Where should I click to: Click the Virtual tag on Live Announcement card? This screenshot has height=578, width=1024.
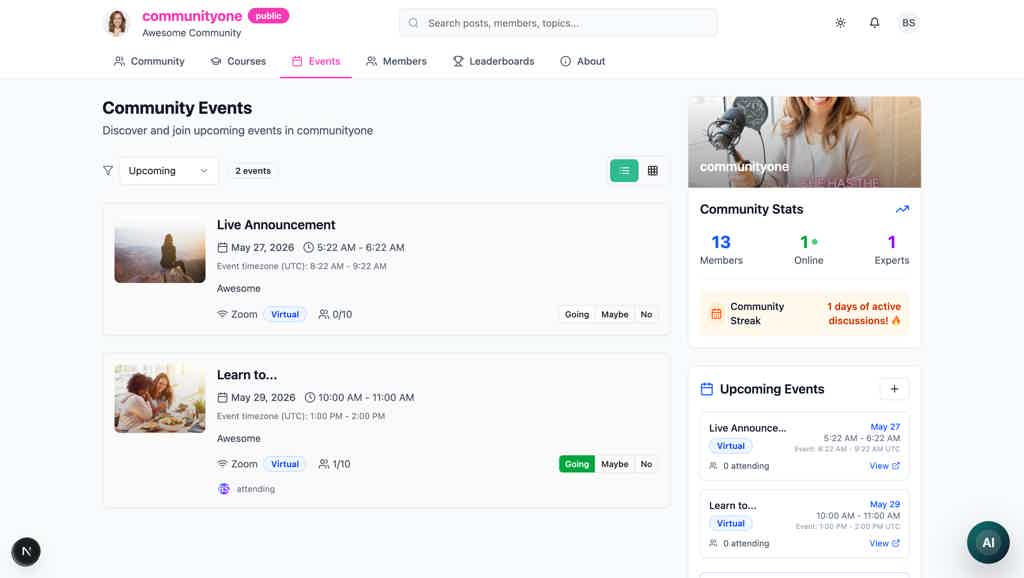pyautogui.click(x=285, y=314)
